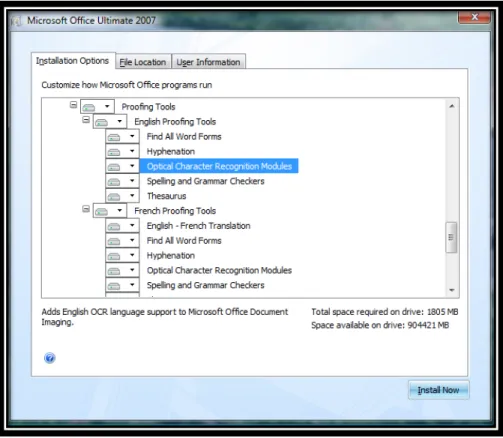Open the drive icon dropdown beside French Spelling and Grammar Checkers
Screen dimensions: 503x438
122,285
